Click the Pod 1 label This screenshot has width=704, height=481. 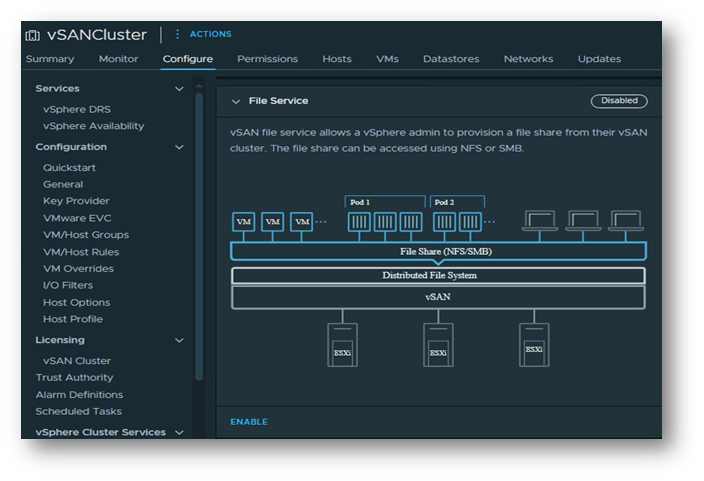tap(360, 203)
